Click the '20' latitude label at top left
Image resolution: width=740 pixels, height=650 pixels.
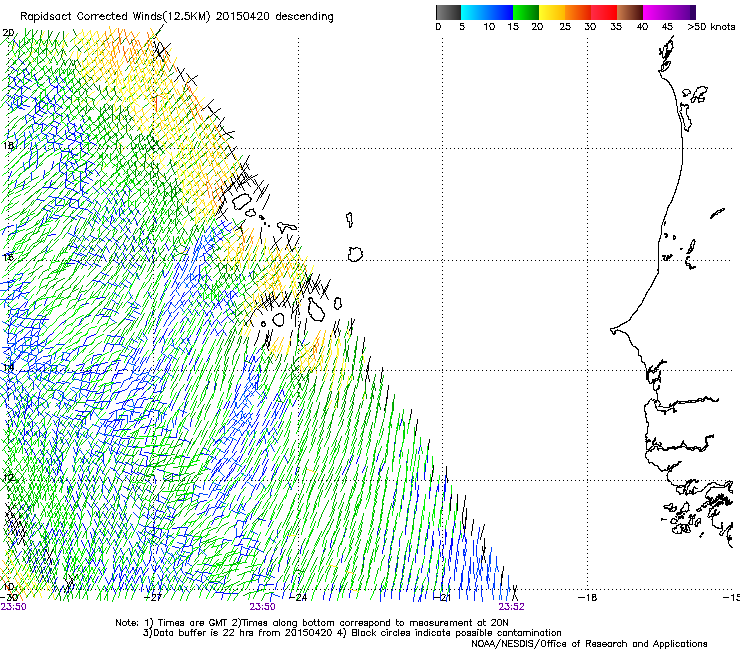click(8, 33)
